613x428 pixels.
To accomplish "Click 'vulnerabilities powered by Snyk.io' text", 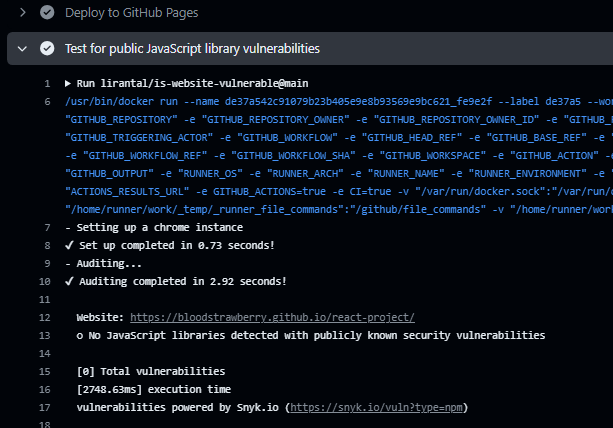I will point(177,407).
